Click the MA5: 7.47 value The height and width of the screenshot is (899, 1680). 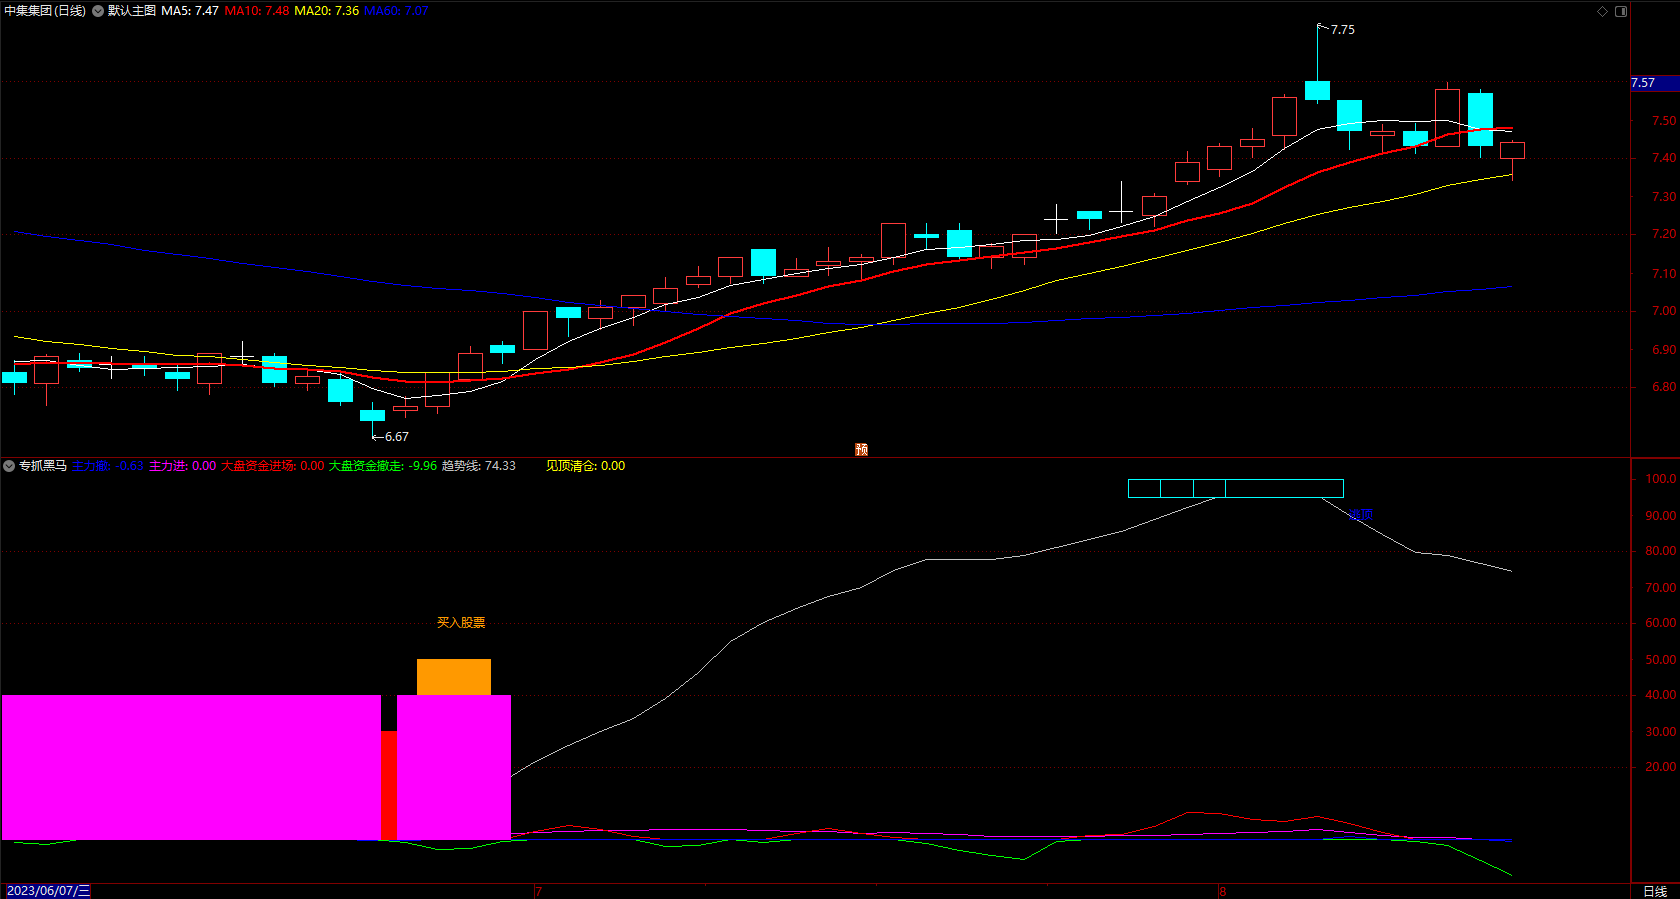[x=190, y=11]
